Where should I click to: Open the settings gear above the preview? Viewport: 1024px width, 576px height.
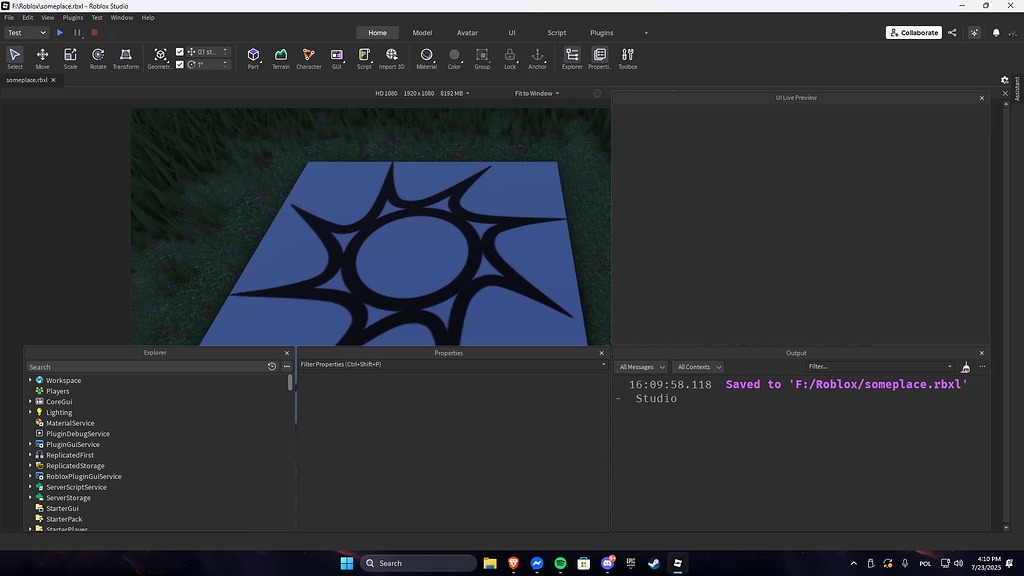pos(1004,80)
